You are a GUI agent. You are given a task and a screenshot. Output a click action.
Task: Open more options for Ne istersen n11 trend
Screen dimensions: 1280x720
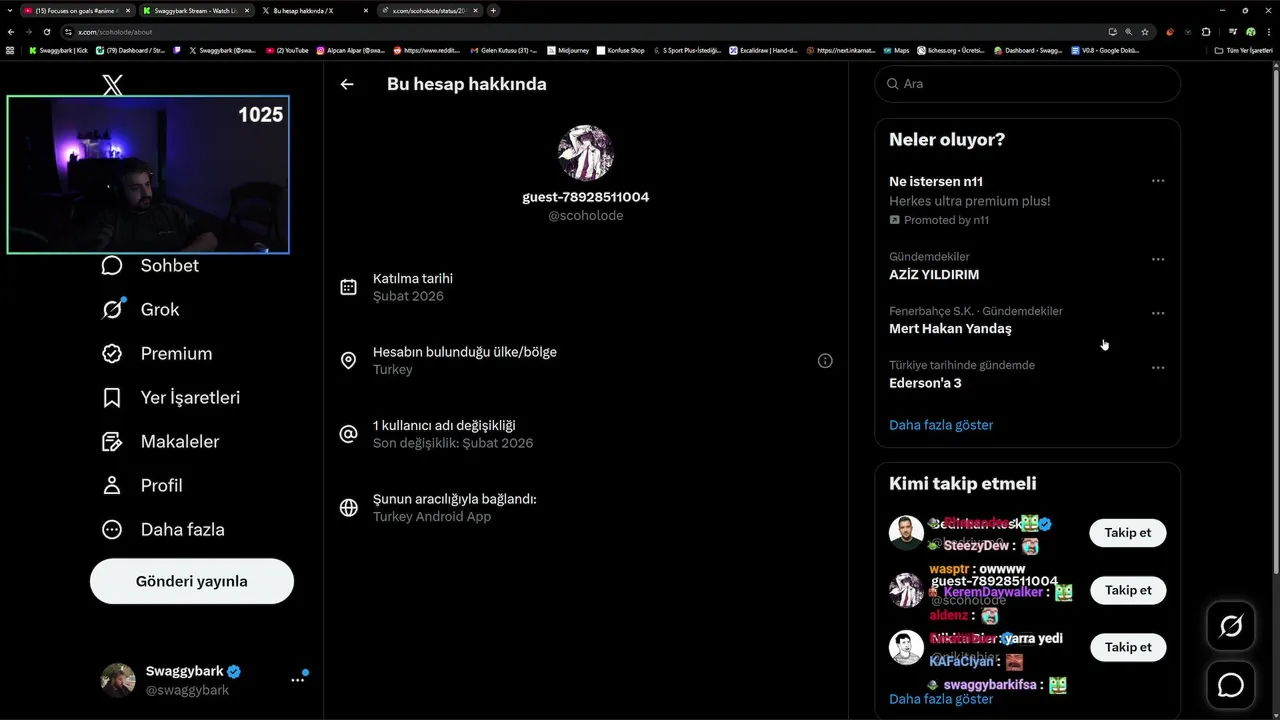coord(1157,181)
